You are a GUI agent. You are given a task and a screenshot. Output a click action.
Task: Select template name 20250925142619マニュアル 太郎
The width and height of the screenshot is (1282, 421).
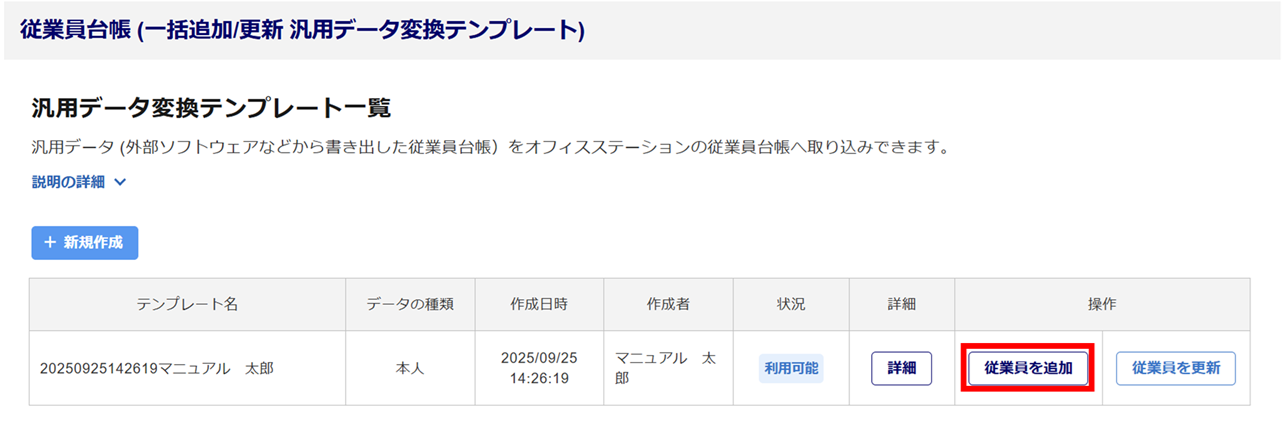click(x=157, y=368)
